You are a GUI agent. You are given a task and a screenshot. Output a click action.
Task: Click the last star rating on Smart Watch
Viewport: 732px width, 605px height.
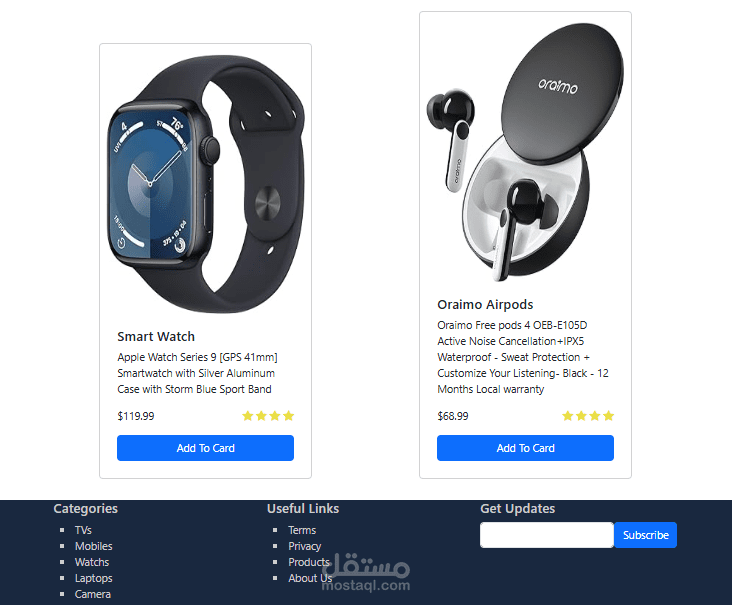pyautogui.click(x=289, y=416)
